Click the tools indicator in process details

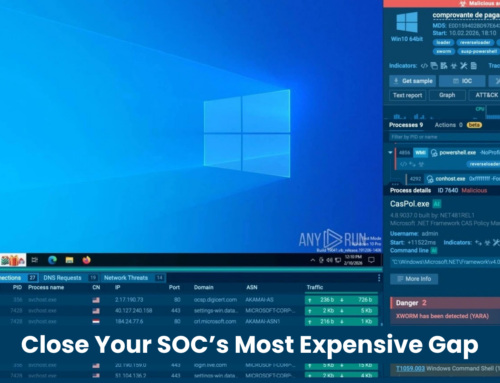pos(496,243)
